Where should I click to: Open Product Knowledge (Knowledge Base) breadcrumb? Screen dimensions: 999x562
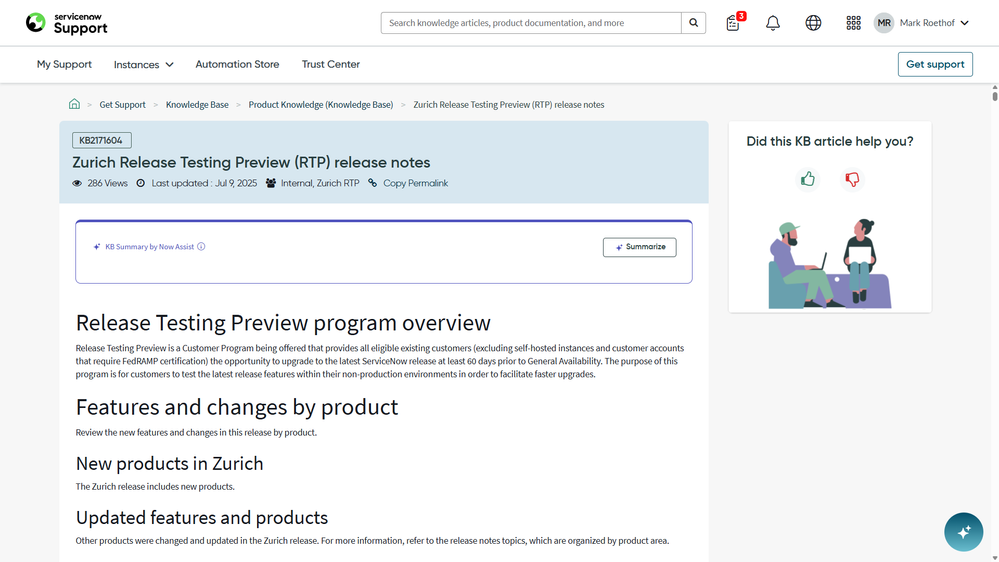(320, 104)
